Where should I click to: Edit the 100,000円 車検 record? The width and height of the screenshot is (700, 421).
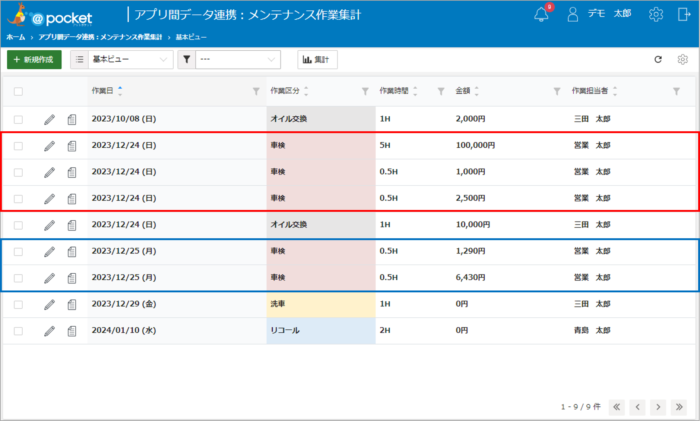click(x=50, y=146)
